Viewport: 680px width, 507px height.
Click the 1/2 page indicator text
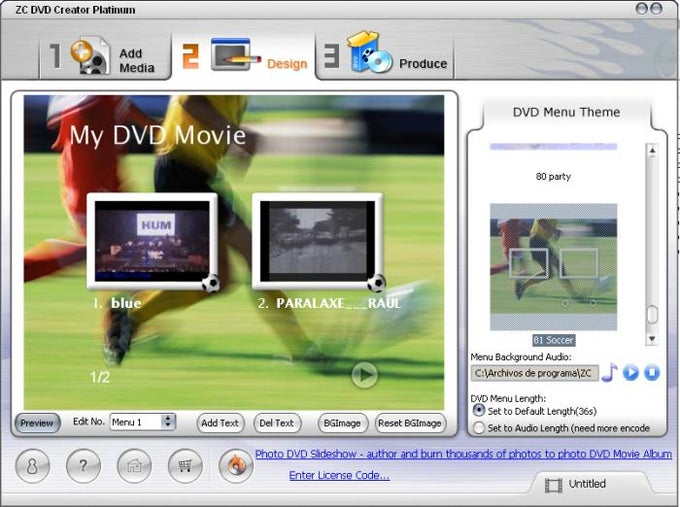coord(100,377)
